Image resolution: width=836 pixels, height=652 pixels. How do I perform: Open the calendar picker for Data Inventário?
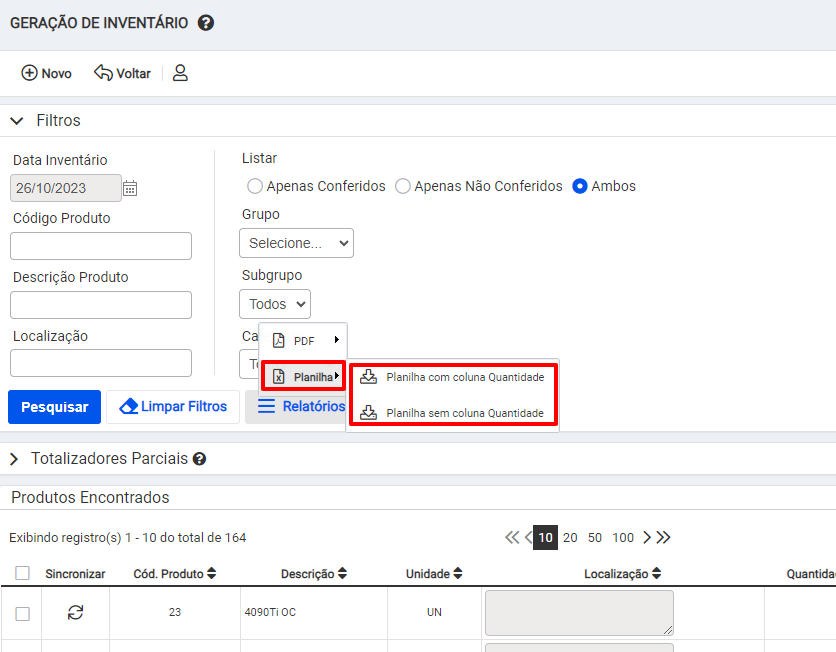[x=130, y=188]
